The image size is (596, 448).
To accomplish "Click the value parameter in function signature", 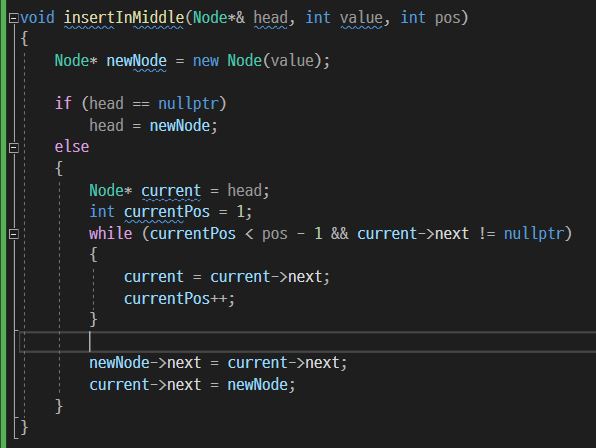I will pyautogui.click(x=361, y=17).
